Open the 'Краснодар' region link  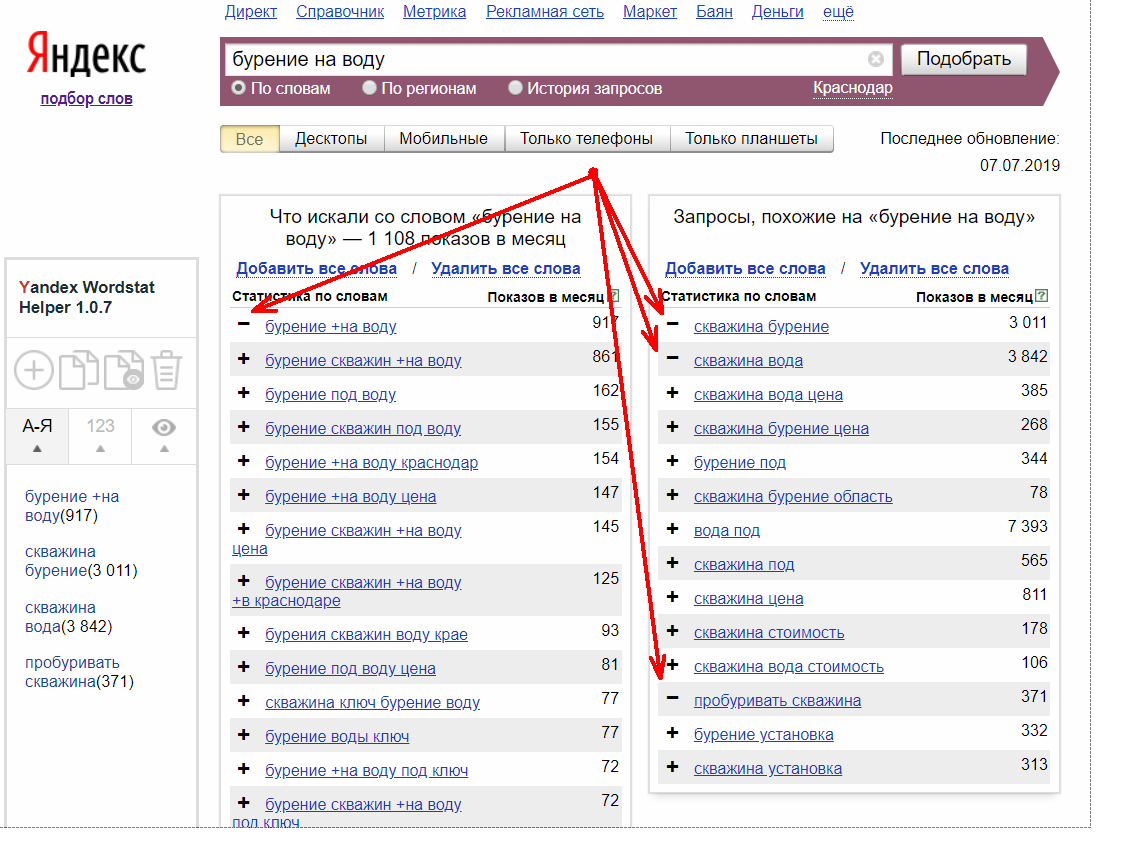tap(853, 88)
